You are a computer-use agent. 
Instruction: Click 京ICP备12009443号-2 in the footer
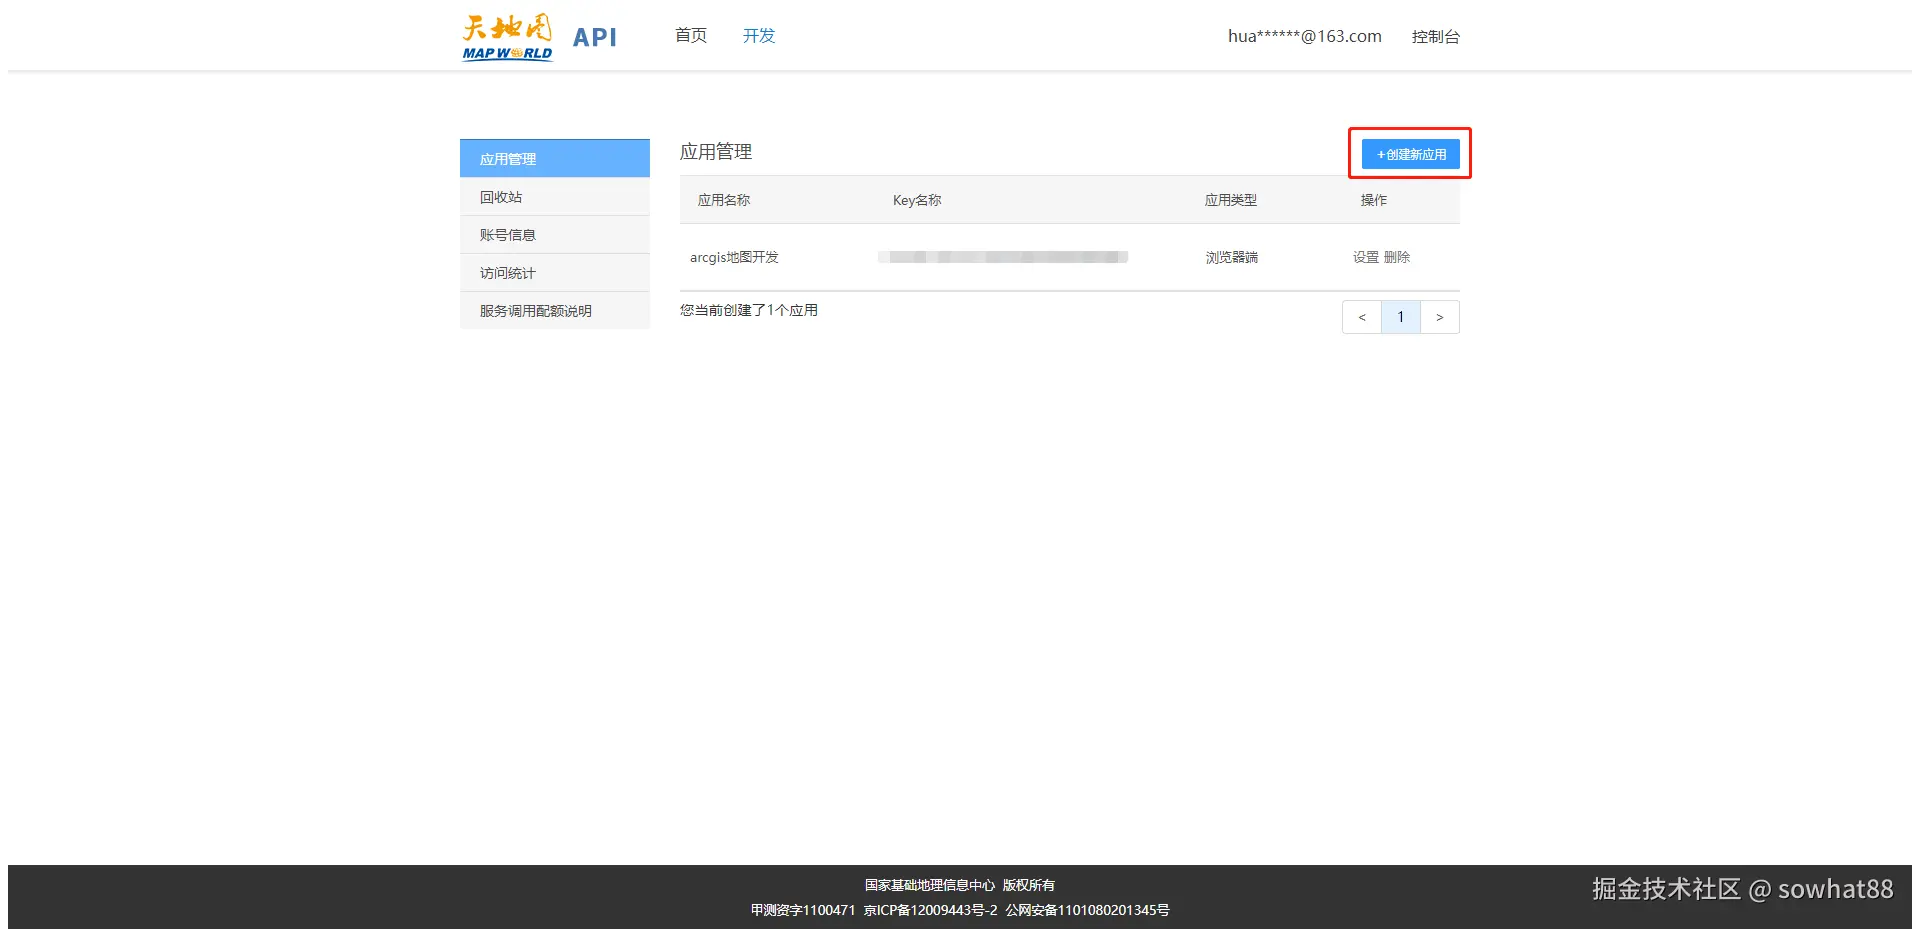point(930,910)
